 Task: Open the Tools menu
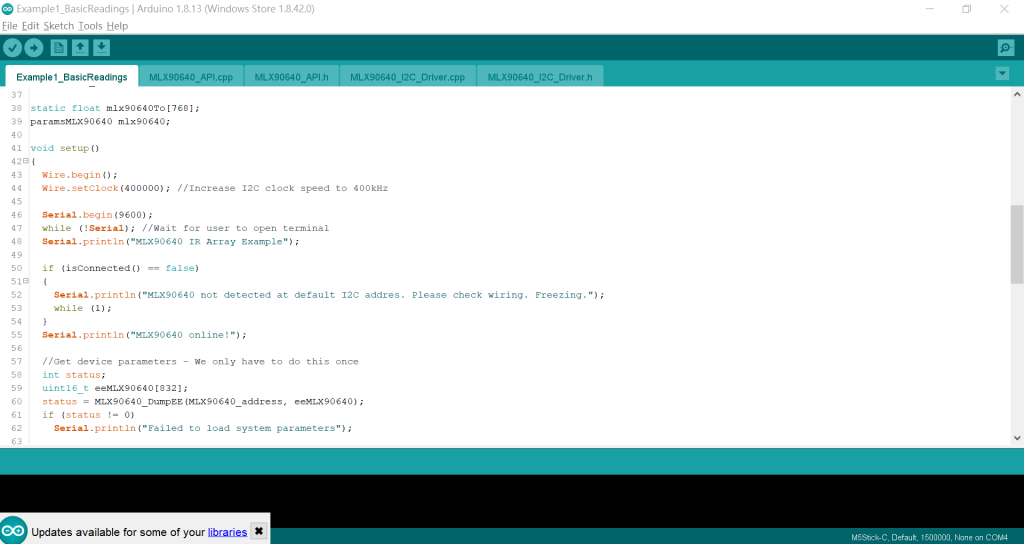click(90, 26)
